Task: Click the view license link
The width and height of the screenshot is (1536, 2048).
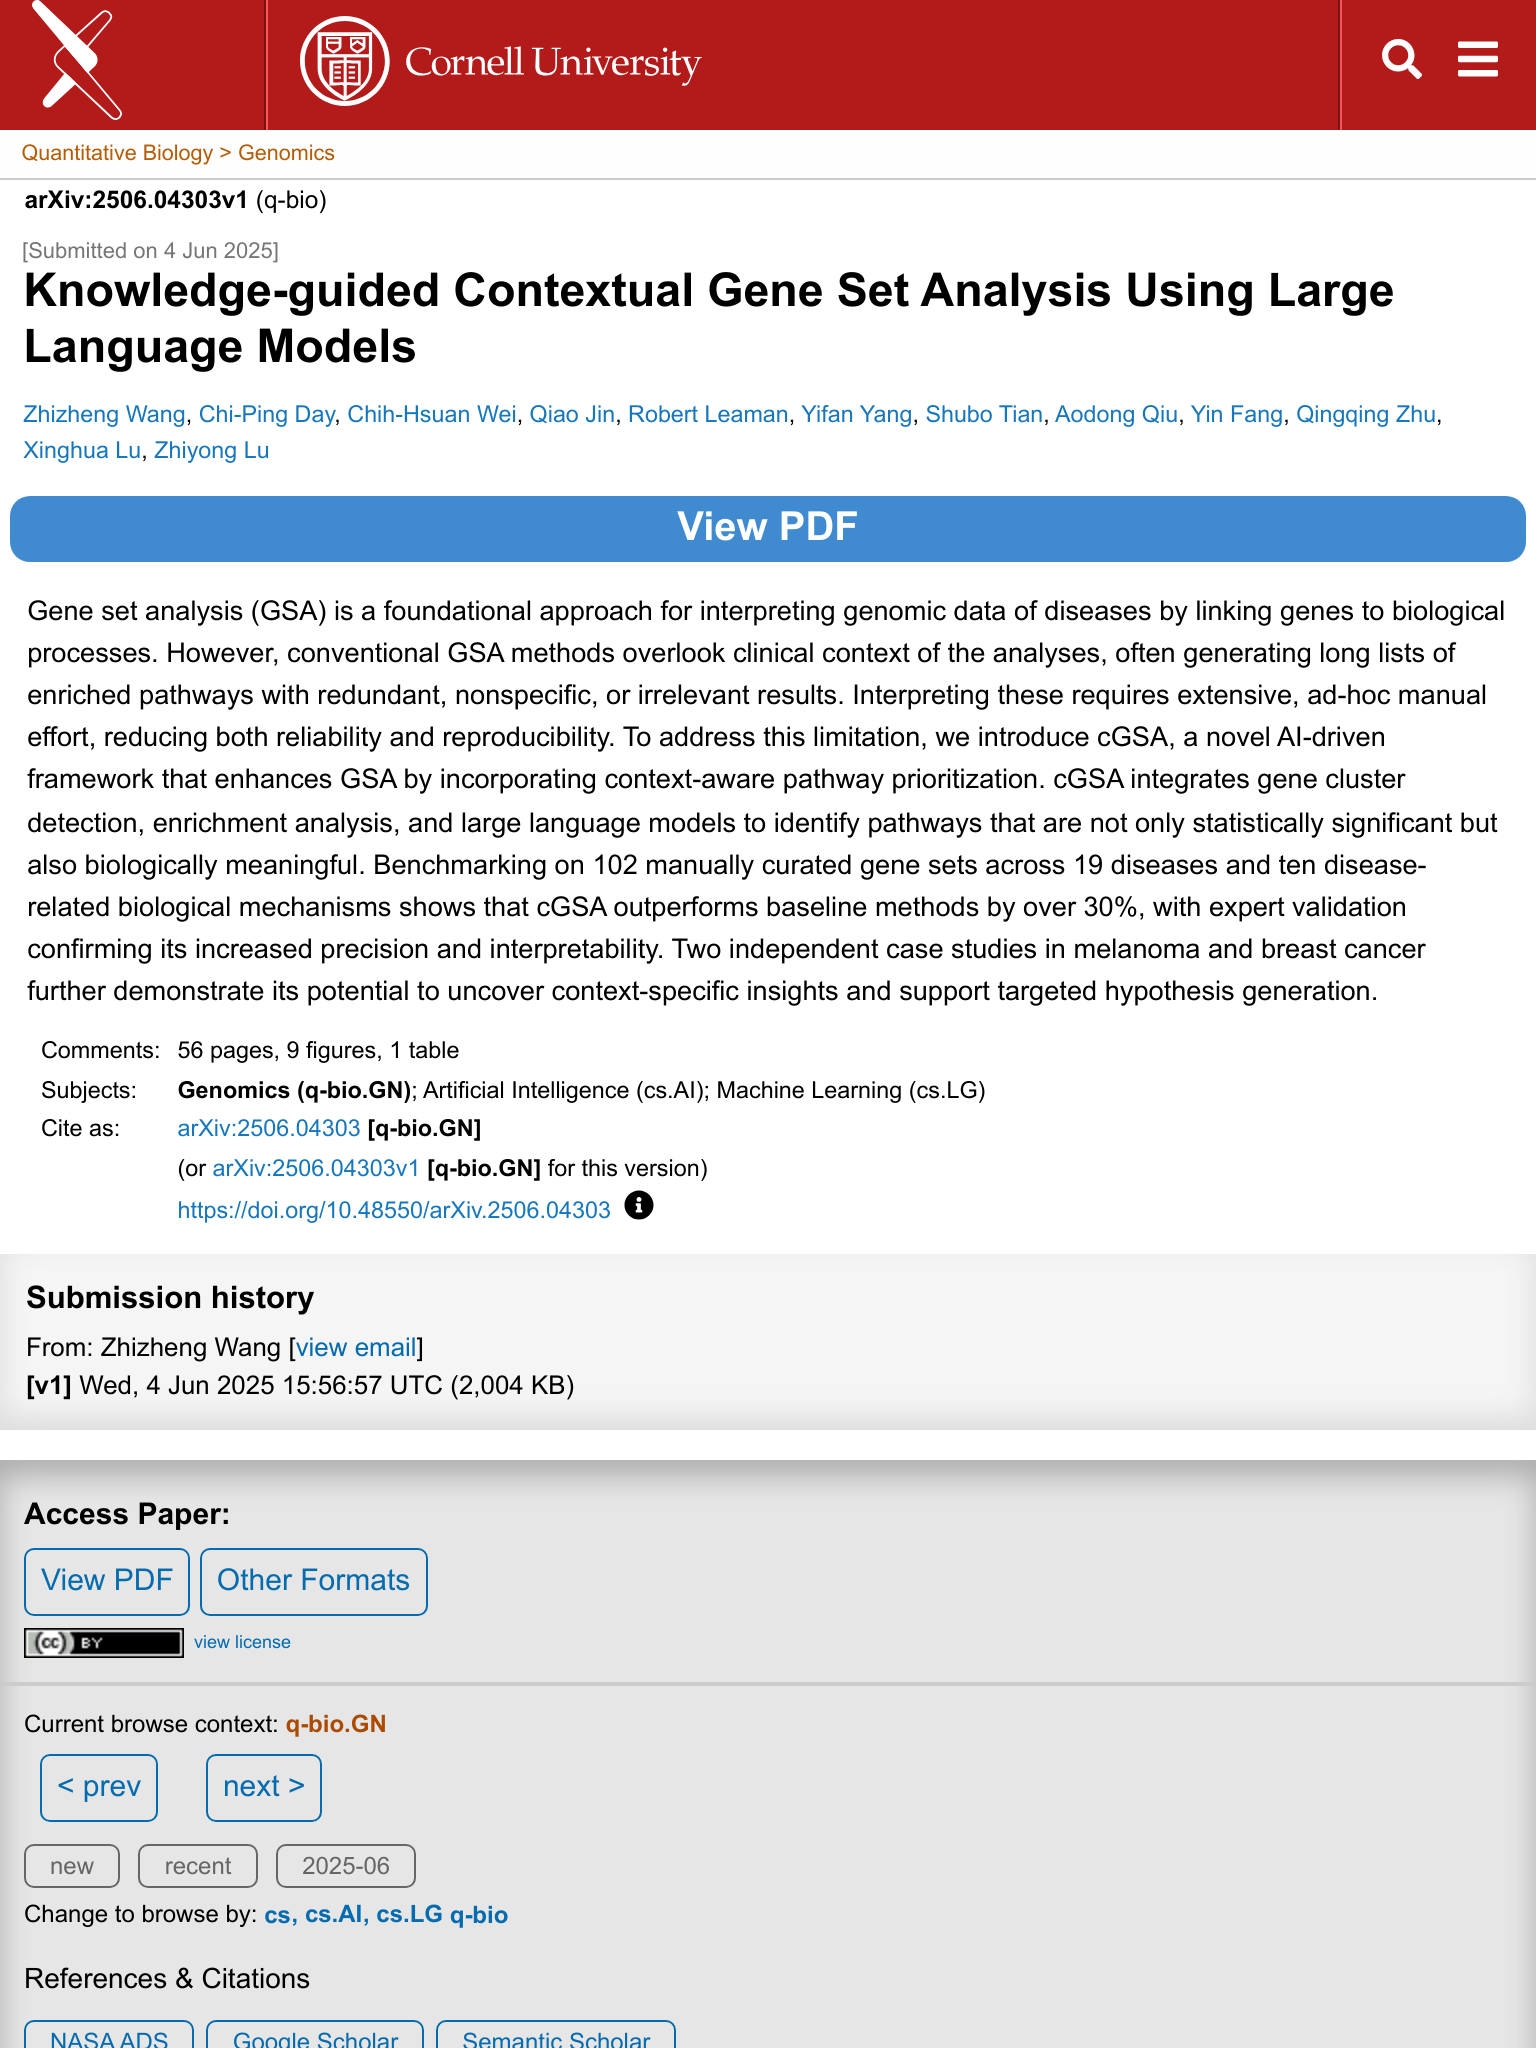Action: click(242, 1642)
